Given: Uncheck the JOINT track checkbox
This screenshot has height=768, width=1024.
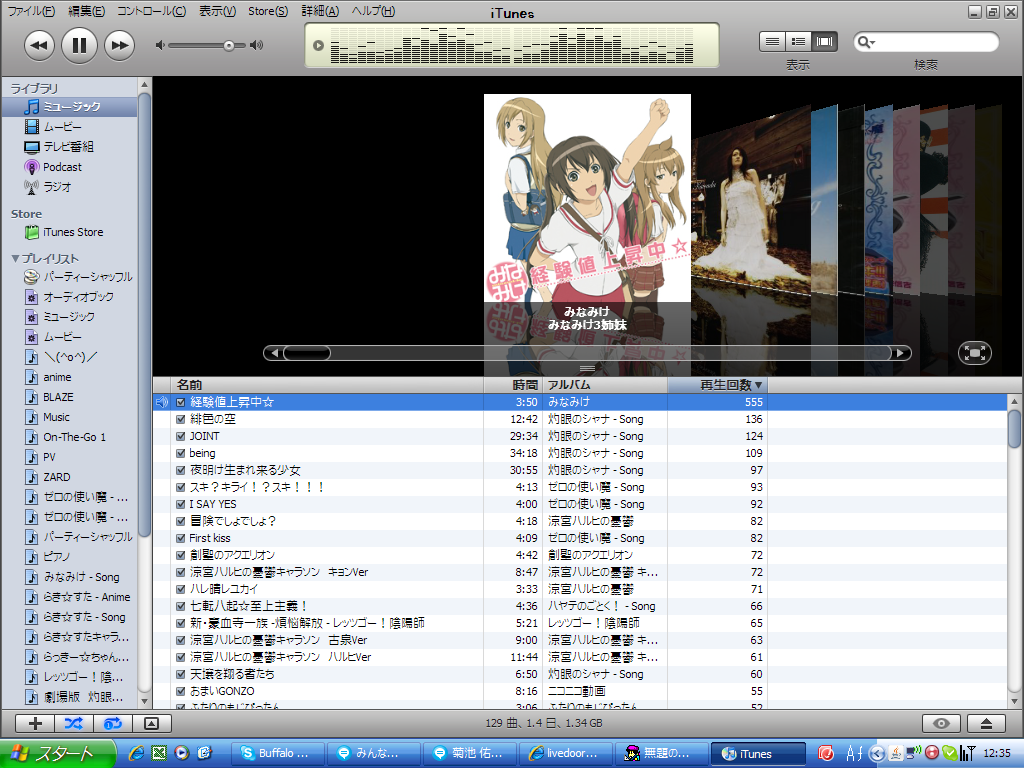Looking at the screenshot, I should click(181, 437).
